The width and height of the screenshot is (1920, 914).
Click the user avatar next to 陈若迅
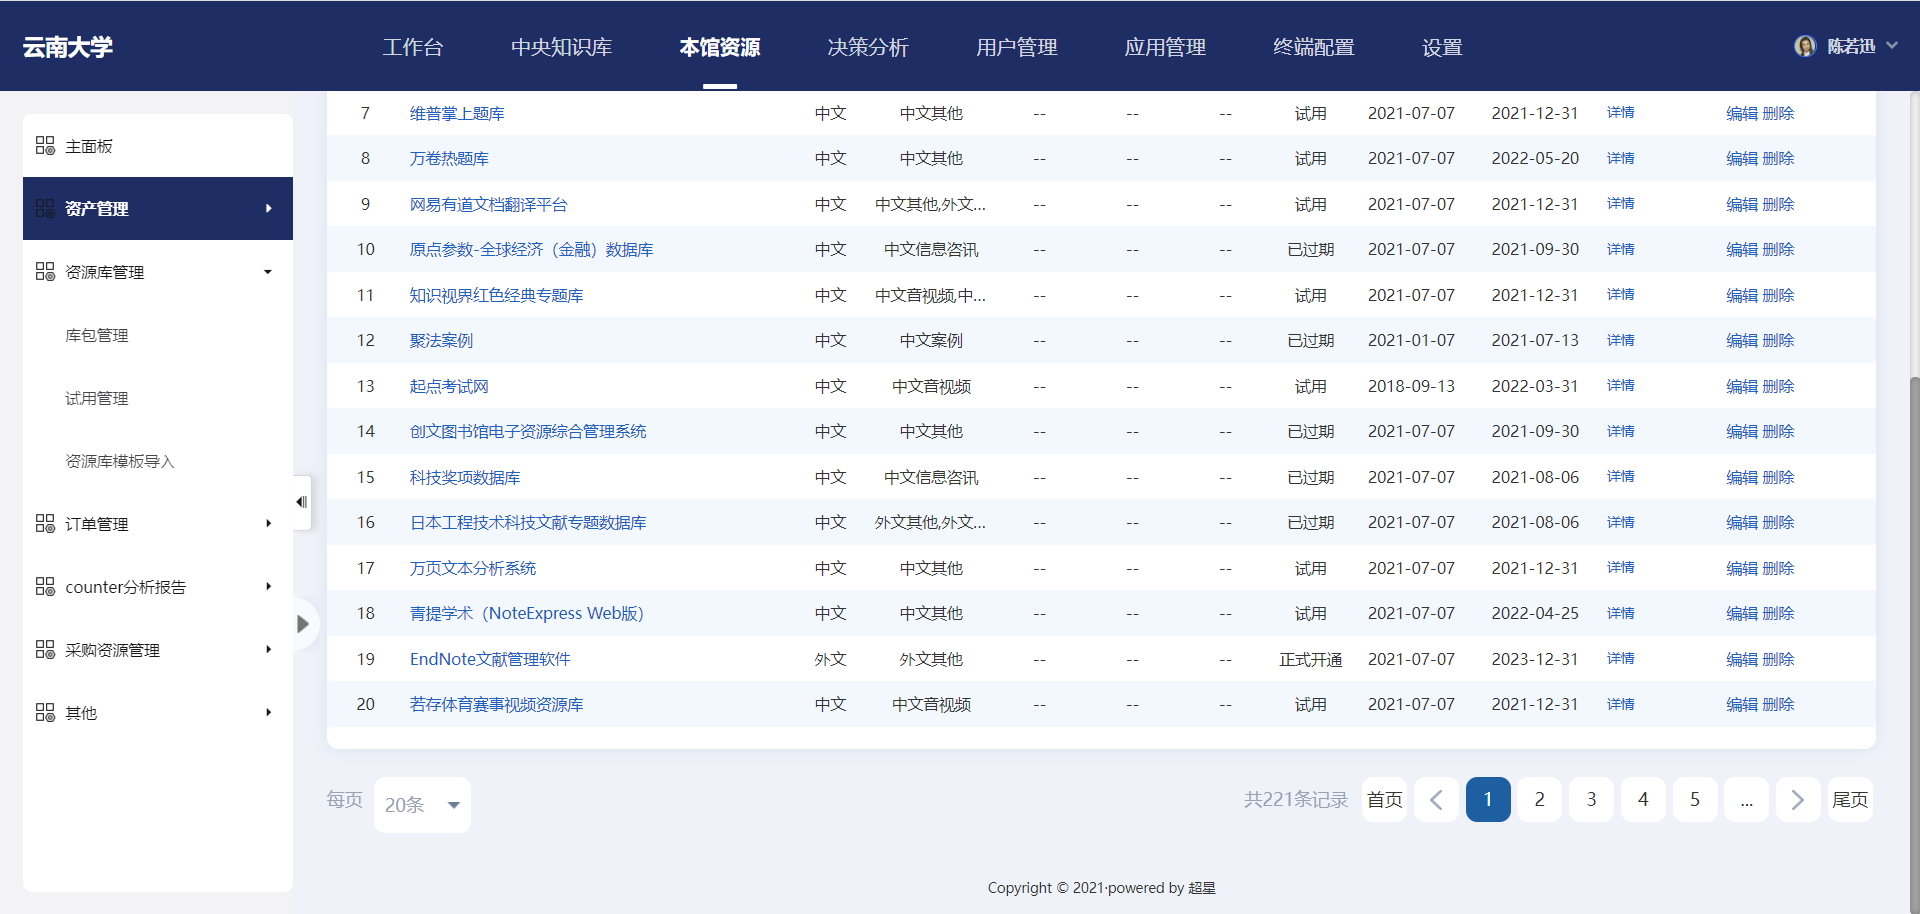(x=1805, y=46)
